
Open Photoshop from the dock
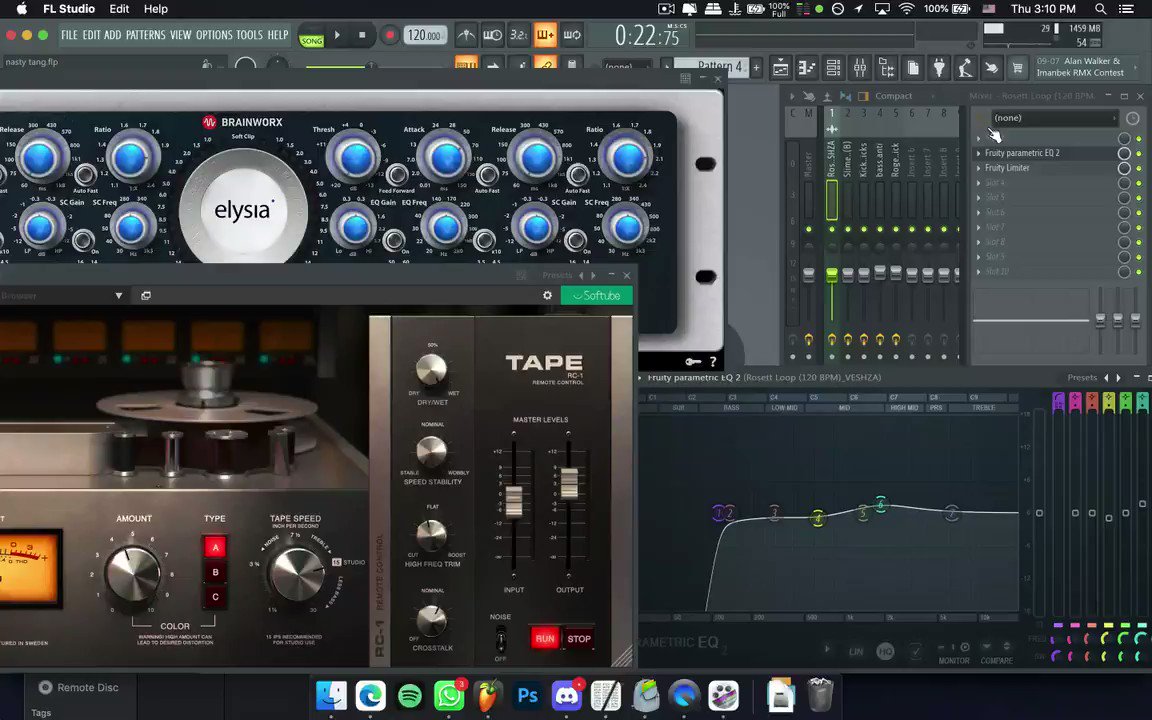click(x=528, y=695)
